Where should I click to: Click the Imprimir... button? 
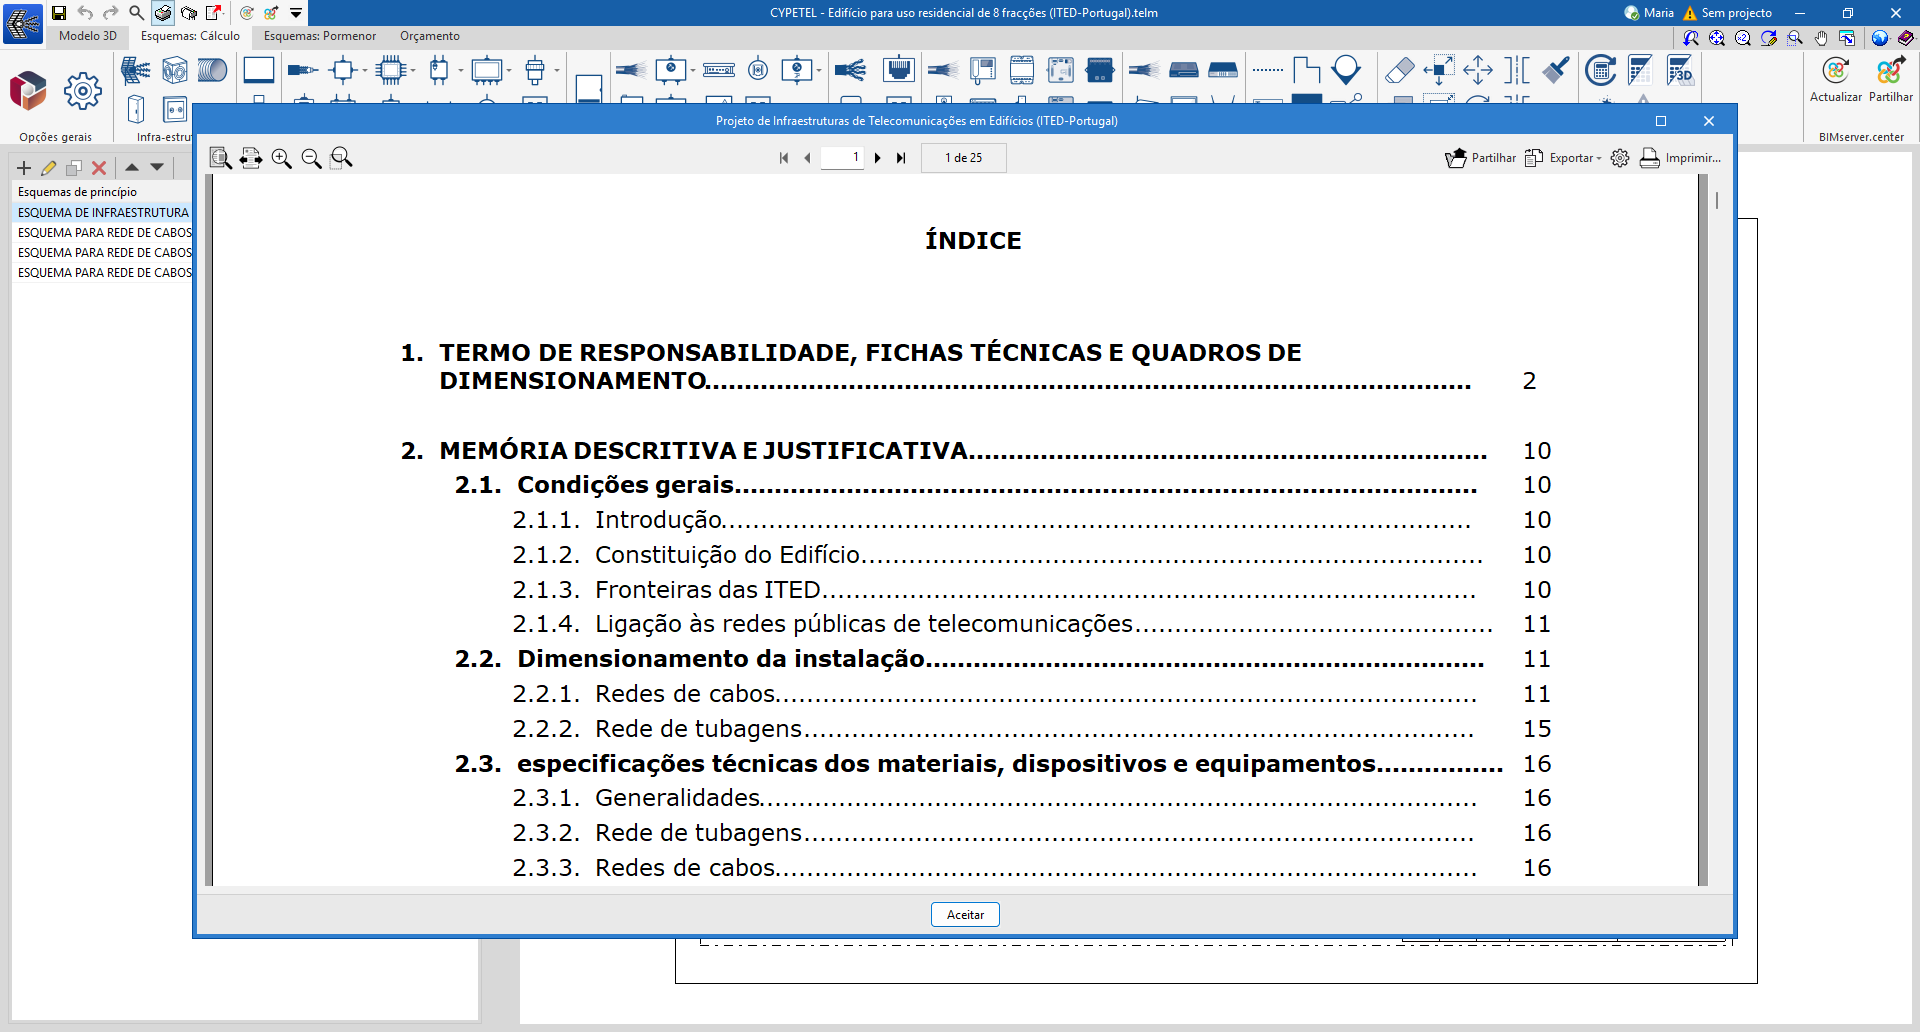pos(1680,158)
